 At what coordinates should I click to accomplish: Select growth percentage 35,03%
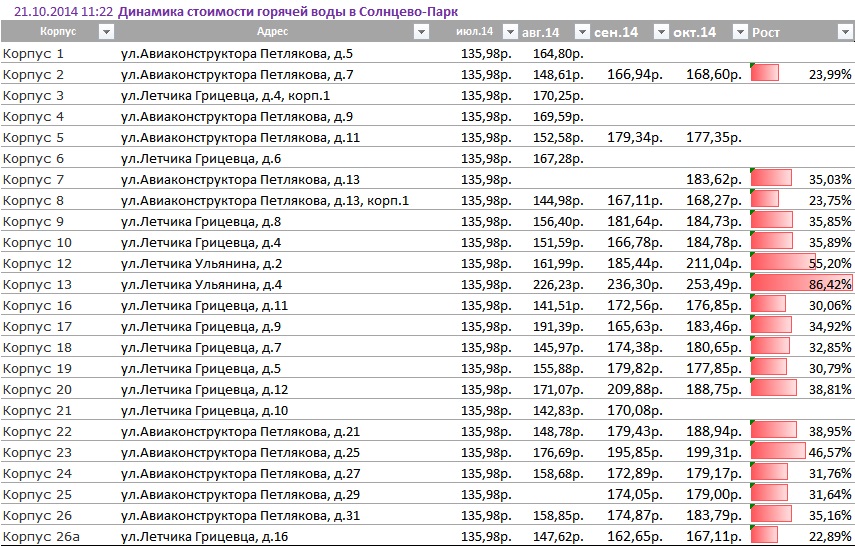point(830,180)
